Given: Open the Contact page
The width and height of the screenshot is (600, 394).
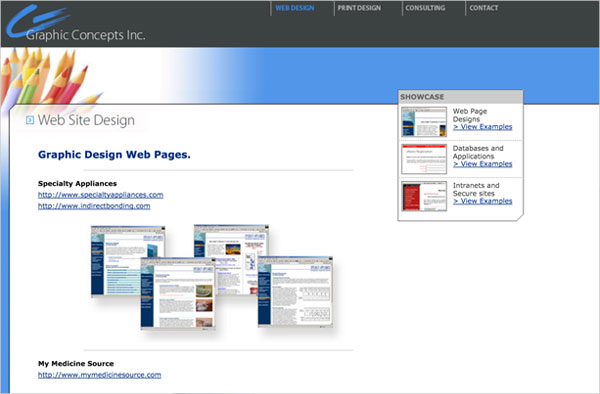Looking at the screenshot, I should (484, 8).
